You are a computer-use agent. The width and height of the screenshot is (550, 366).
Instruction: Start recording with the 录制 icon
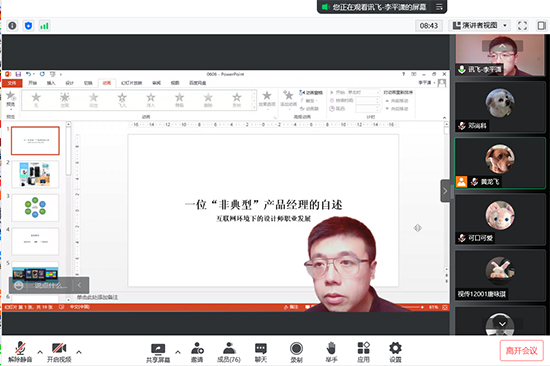(x=296, y=352)
